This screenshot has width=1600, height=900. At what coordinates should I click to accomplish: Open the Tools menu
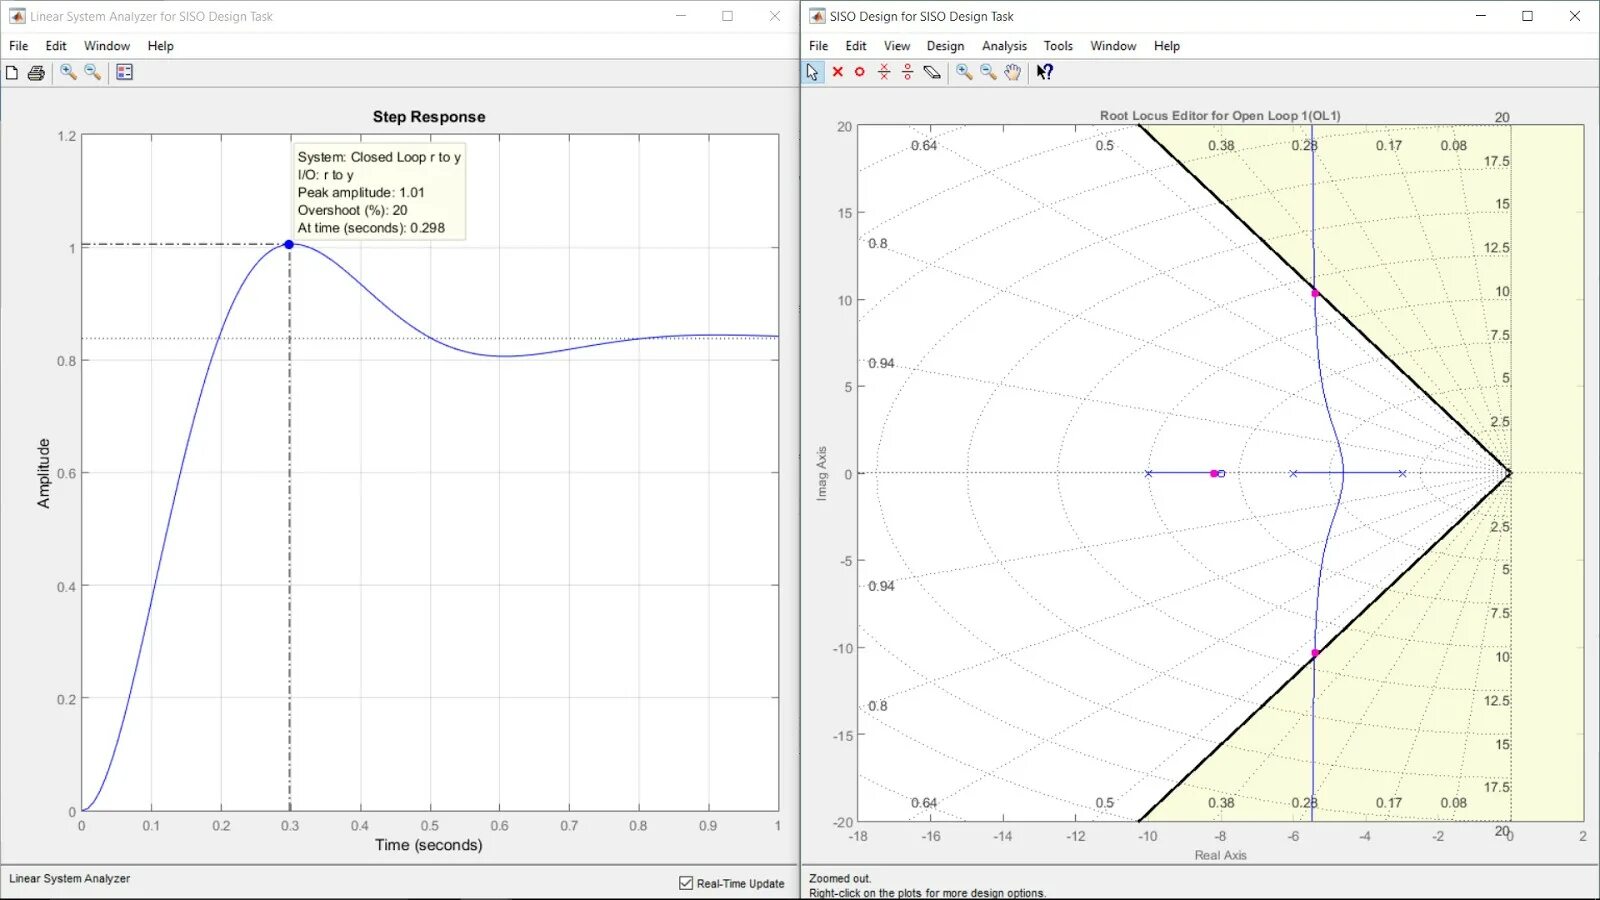[1058, 46]
